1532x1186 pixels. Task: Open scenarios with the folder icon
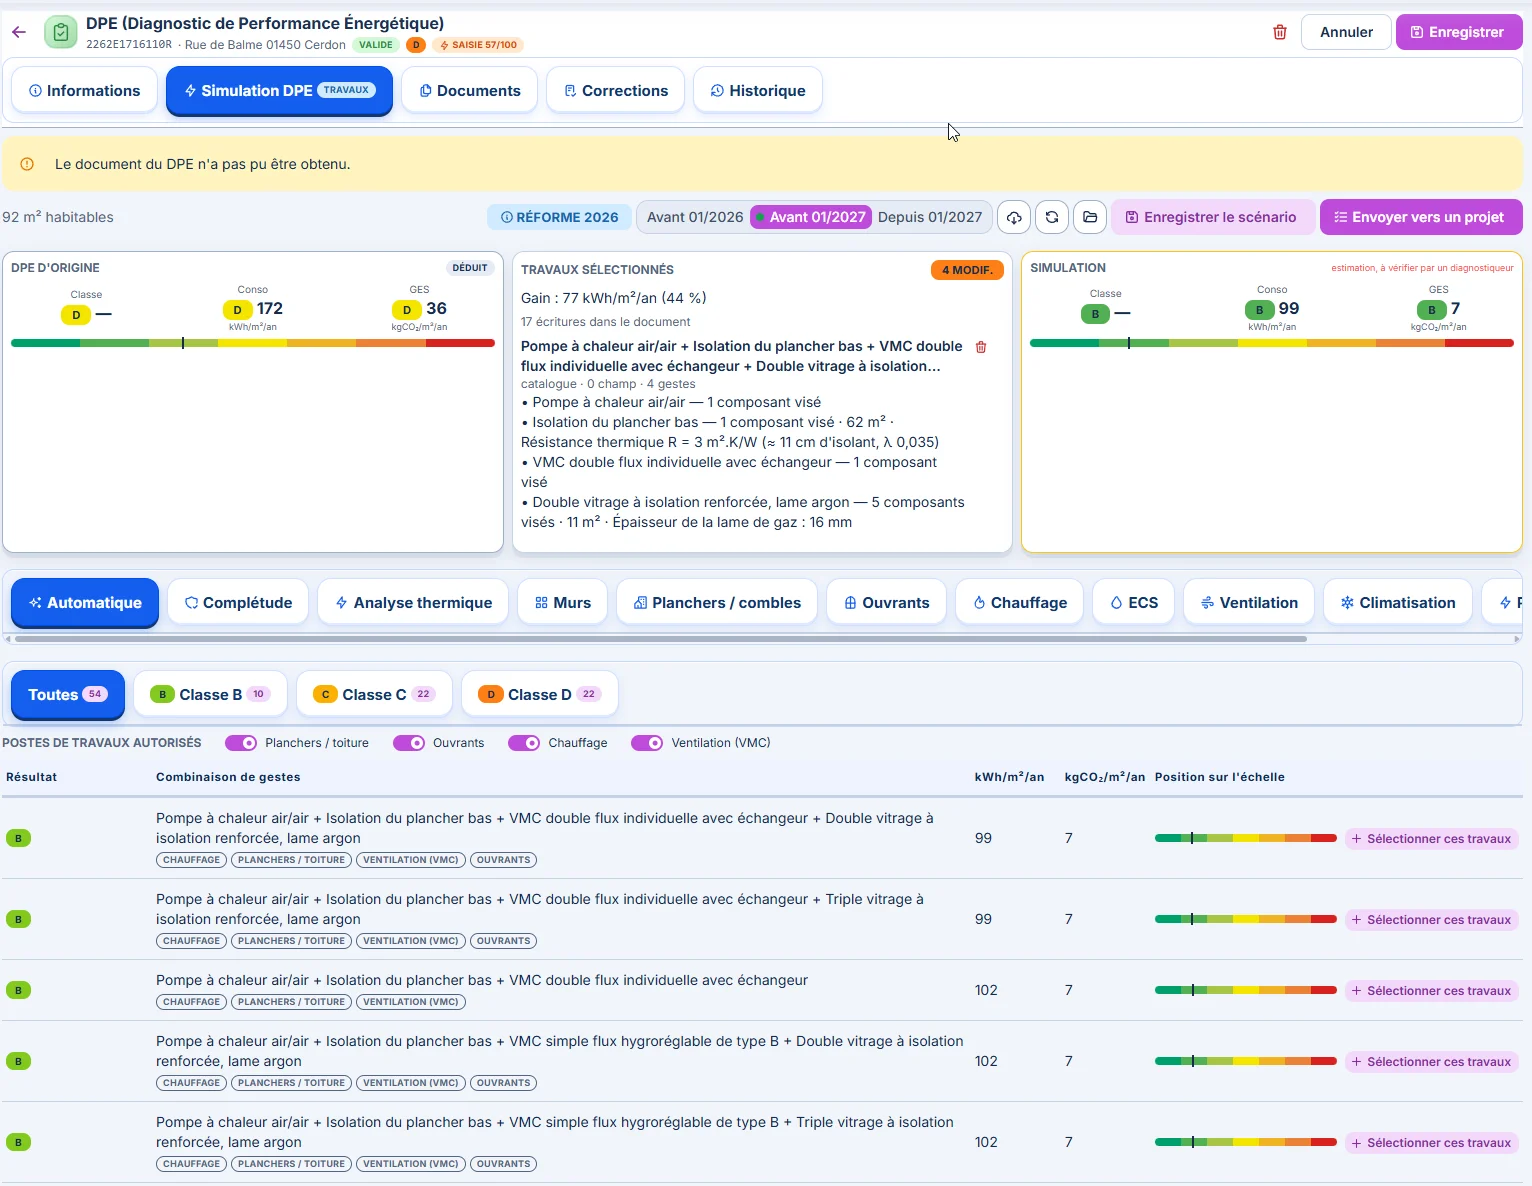[x=1090, y=217]
